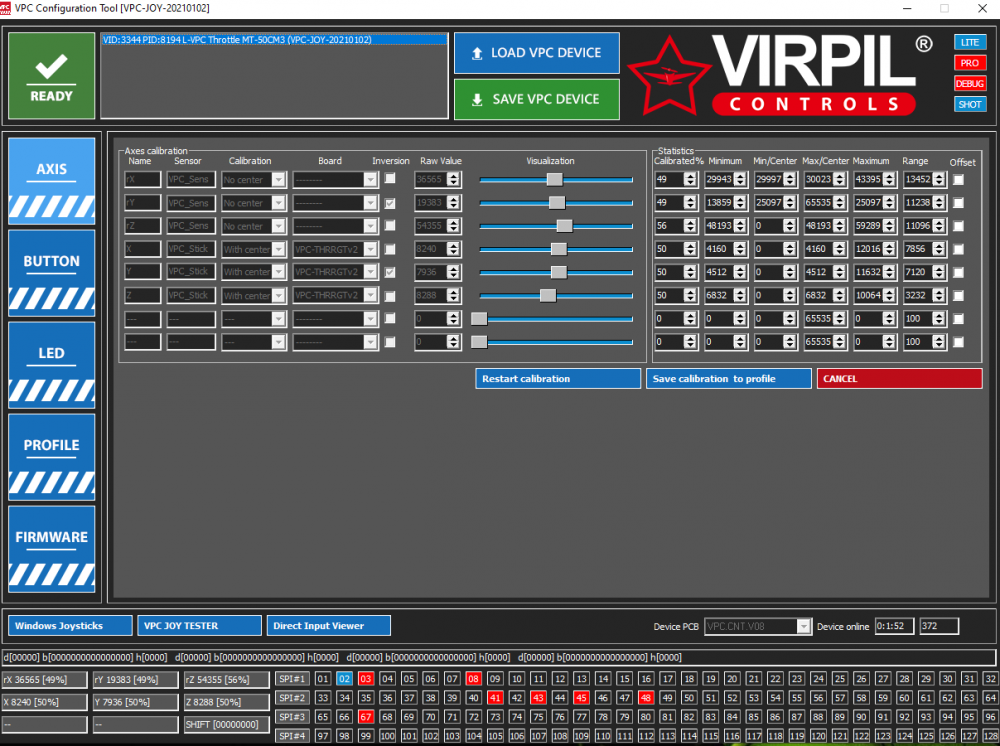Toggle inversion for X axis
The height and width of the screenshot is (746, 1000).
[390, 249]
